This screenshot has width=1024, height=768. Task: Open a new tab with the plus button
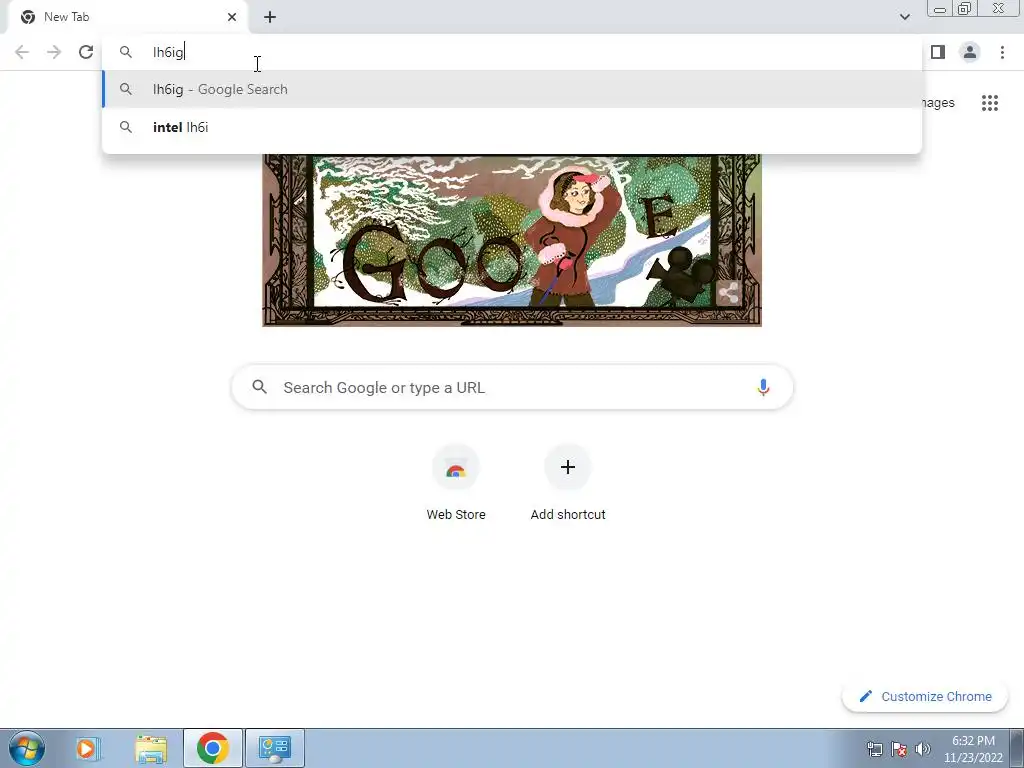tap(270, 17)
